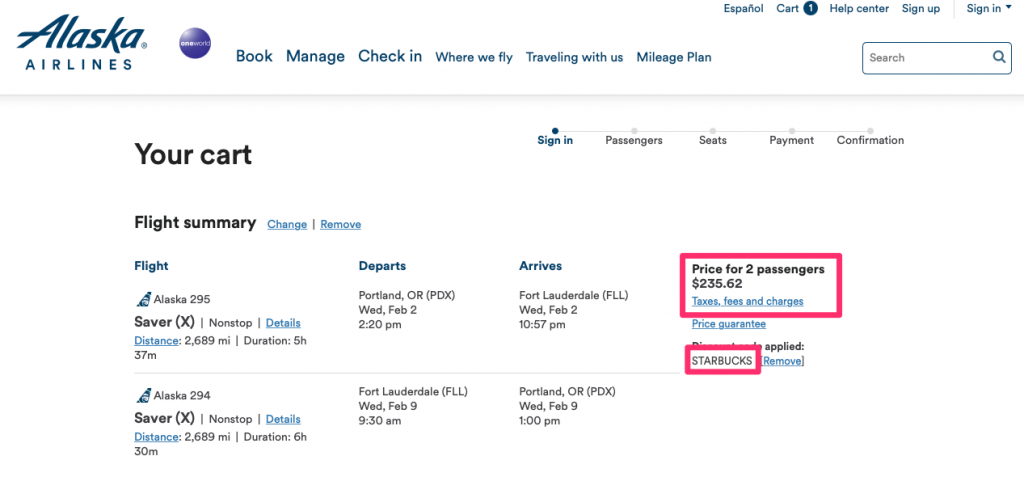The image size is (1024, 477).
Task: Remove the STARBUCKS discount code
Action: click(783, 361)
